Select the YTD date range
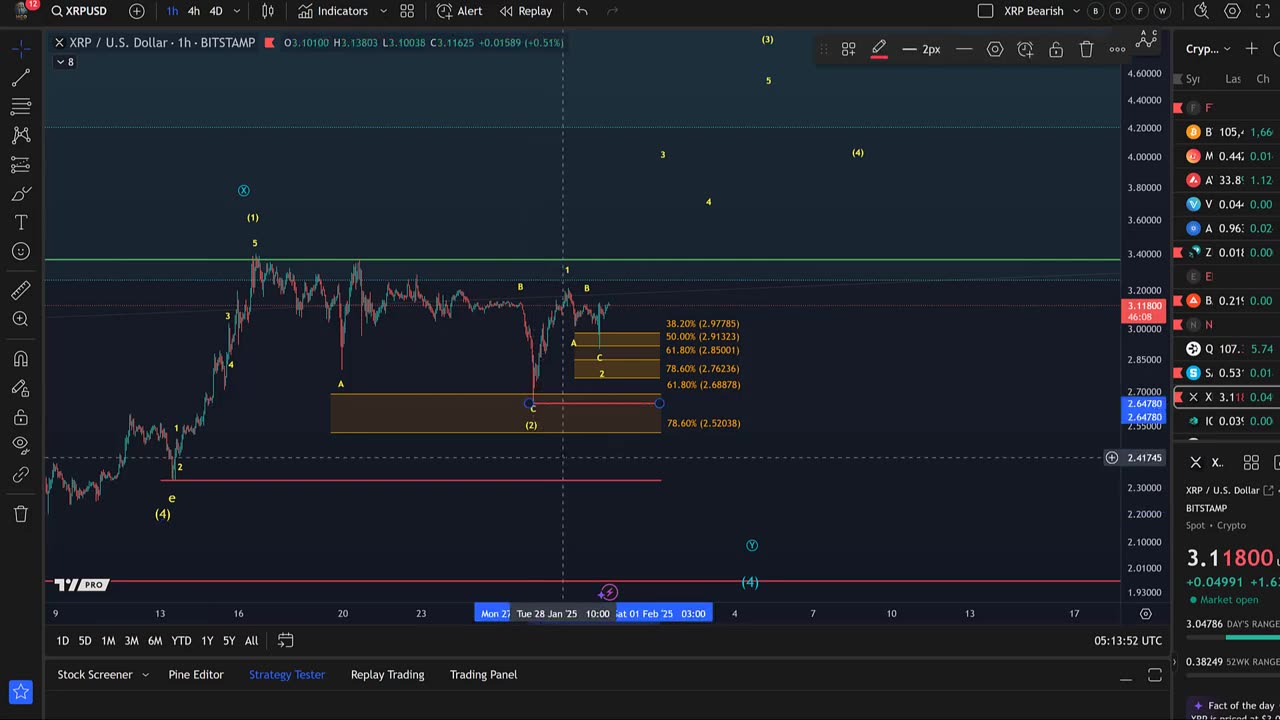Viewport: 1280px width, 720px height. [181, 641]
